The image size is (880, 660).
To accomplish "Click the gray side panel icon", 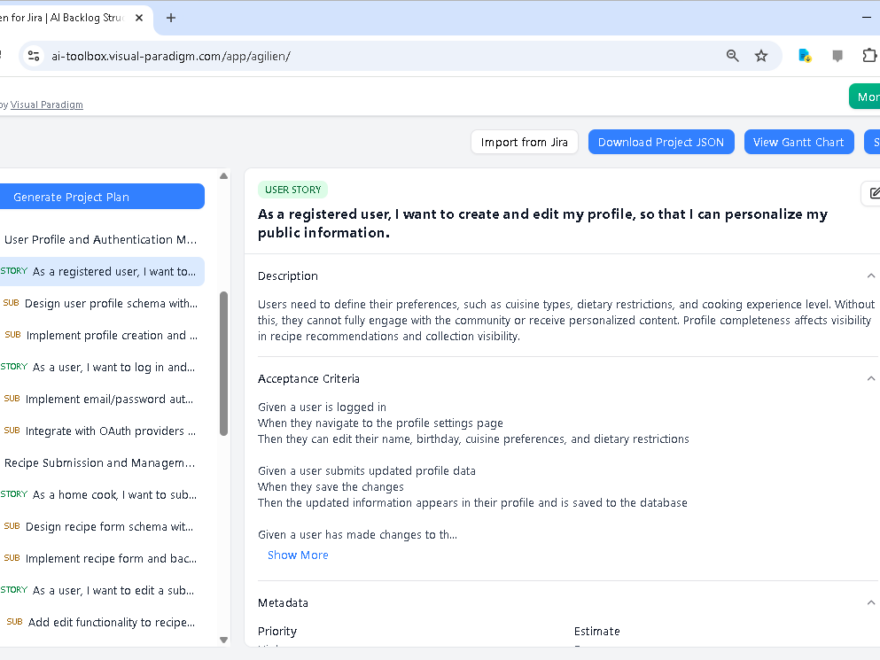I will coord(838,56).
